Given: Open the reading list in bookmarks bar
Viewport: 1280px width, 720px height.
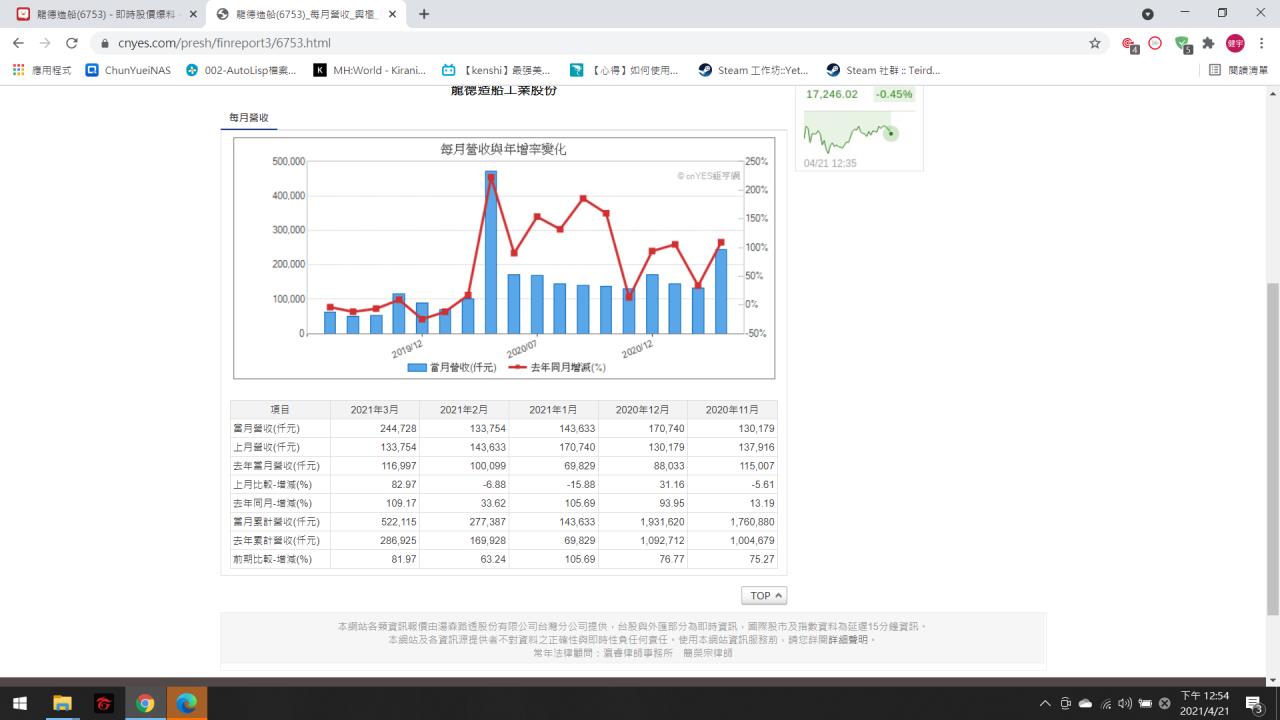Looking at the screenshot, I should coord(1238,70).
